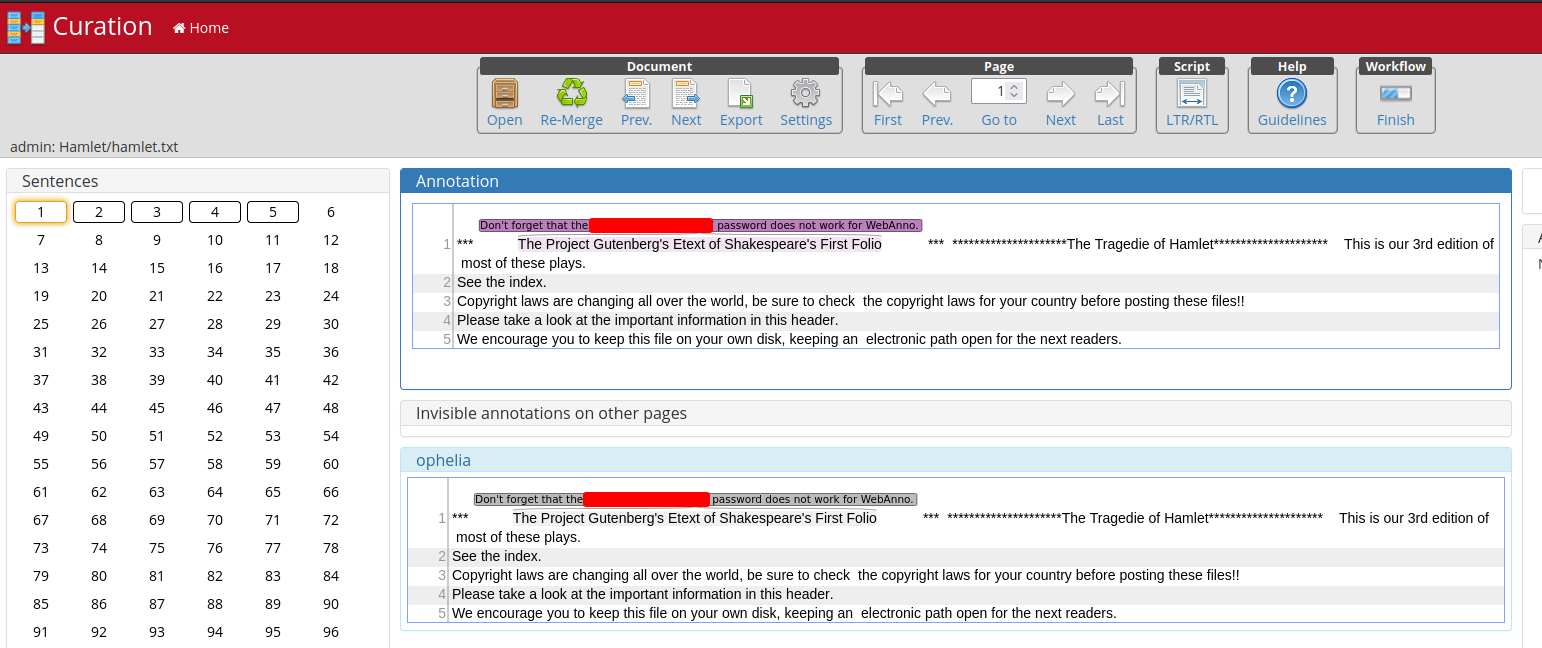Viewport: 1542px width, 648px height.
Task: Click 'admin: Hamlet/hamlet.txt' document label
Action: (94, 147)
